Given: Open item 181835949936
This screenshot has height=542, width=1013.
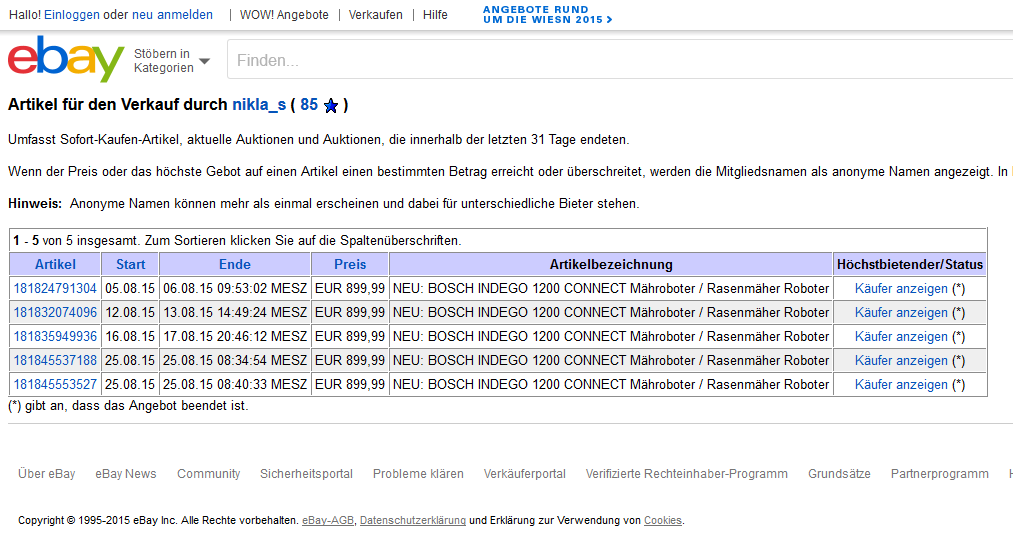Looking at the screenshot, I should click(56, 336).
